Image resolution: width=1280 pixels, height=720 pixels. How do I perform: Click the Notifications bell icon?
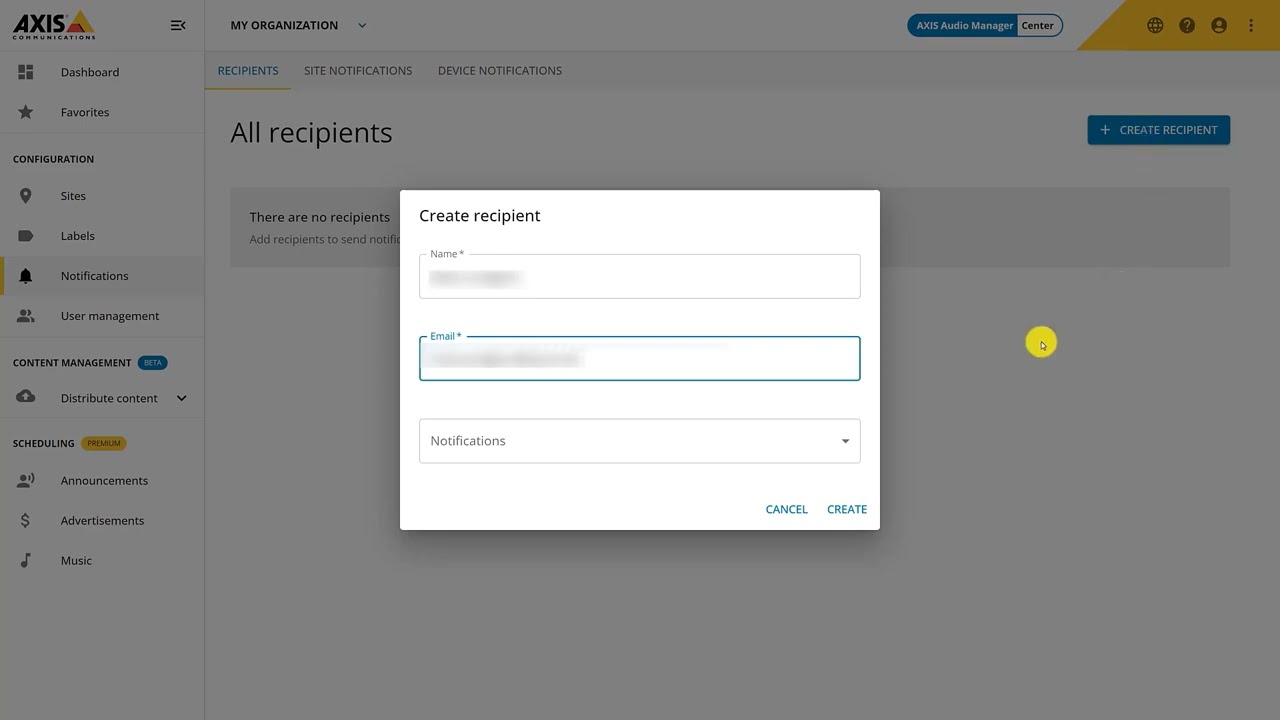[26, 276]
